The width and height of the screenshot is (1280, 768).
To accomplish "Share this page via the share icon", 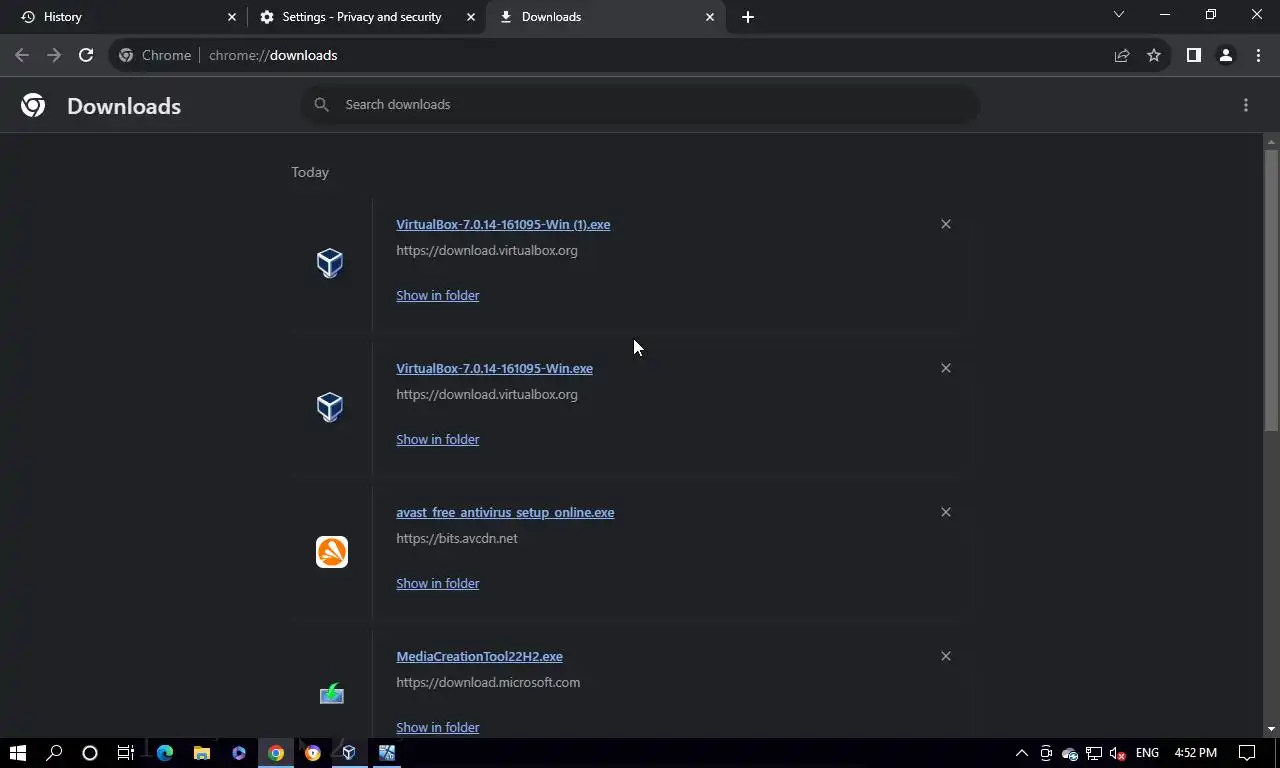I will coord(1122,55).
